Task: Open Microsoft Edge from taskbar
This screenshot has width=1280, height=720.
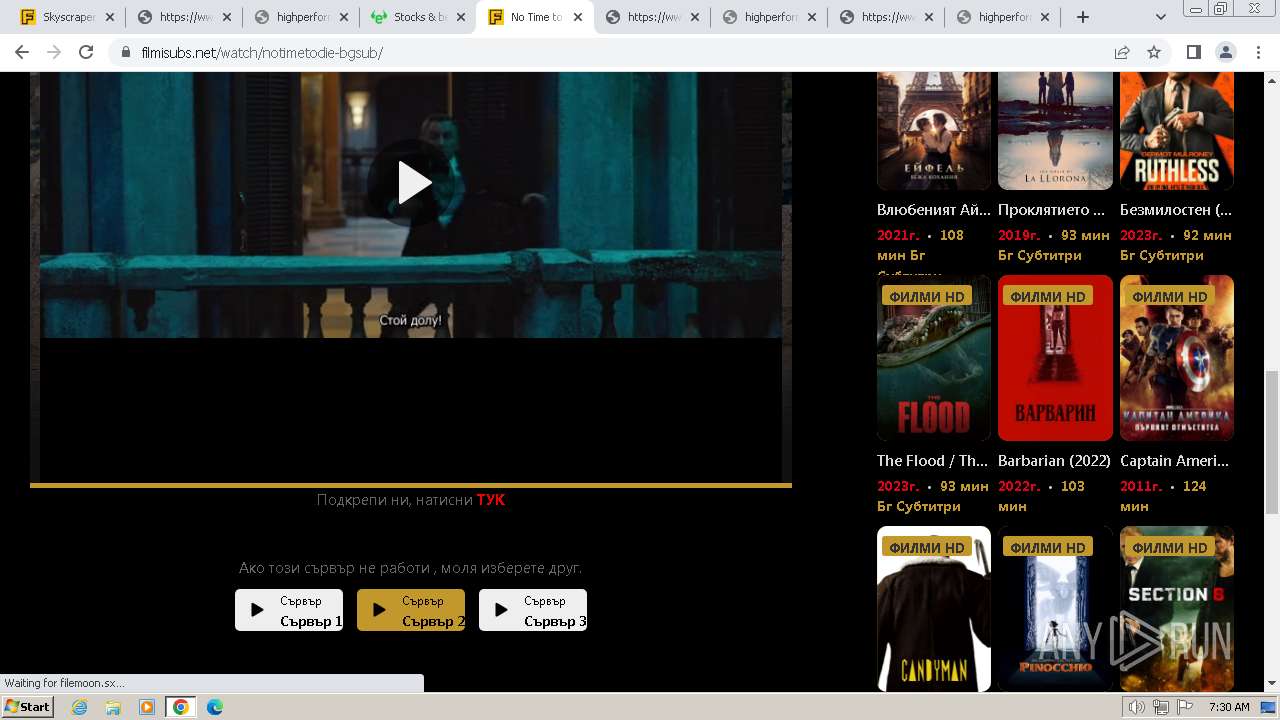Action: tap(215, 707)
